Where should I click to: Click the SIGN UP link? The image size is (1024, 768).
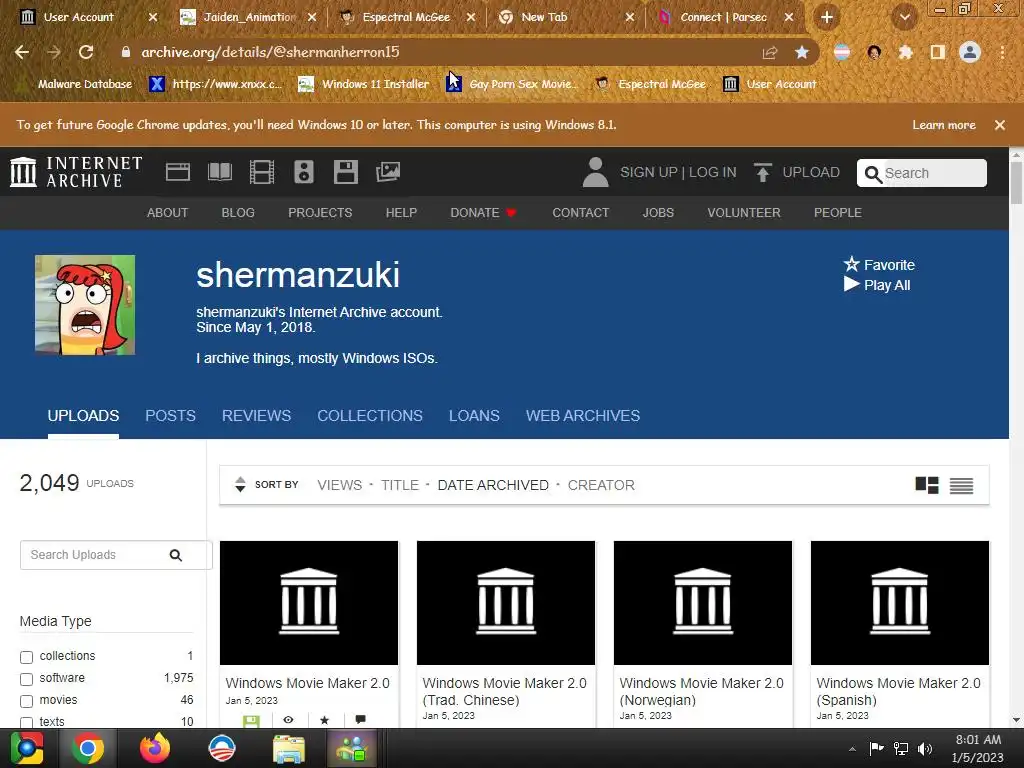click(648, 172)
